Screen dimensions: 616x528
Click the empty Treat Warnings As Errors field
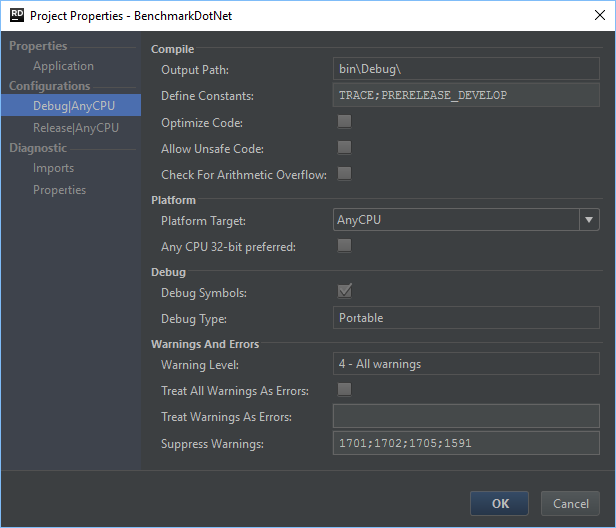(x=466, y=416)
